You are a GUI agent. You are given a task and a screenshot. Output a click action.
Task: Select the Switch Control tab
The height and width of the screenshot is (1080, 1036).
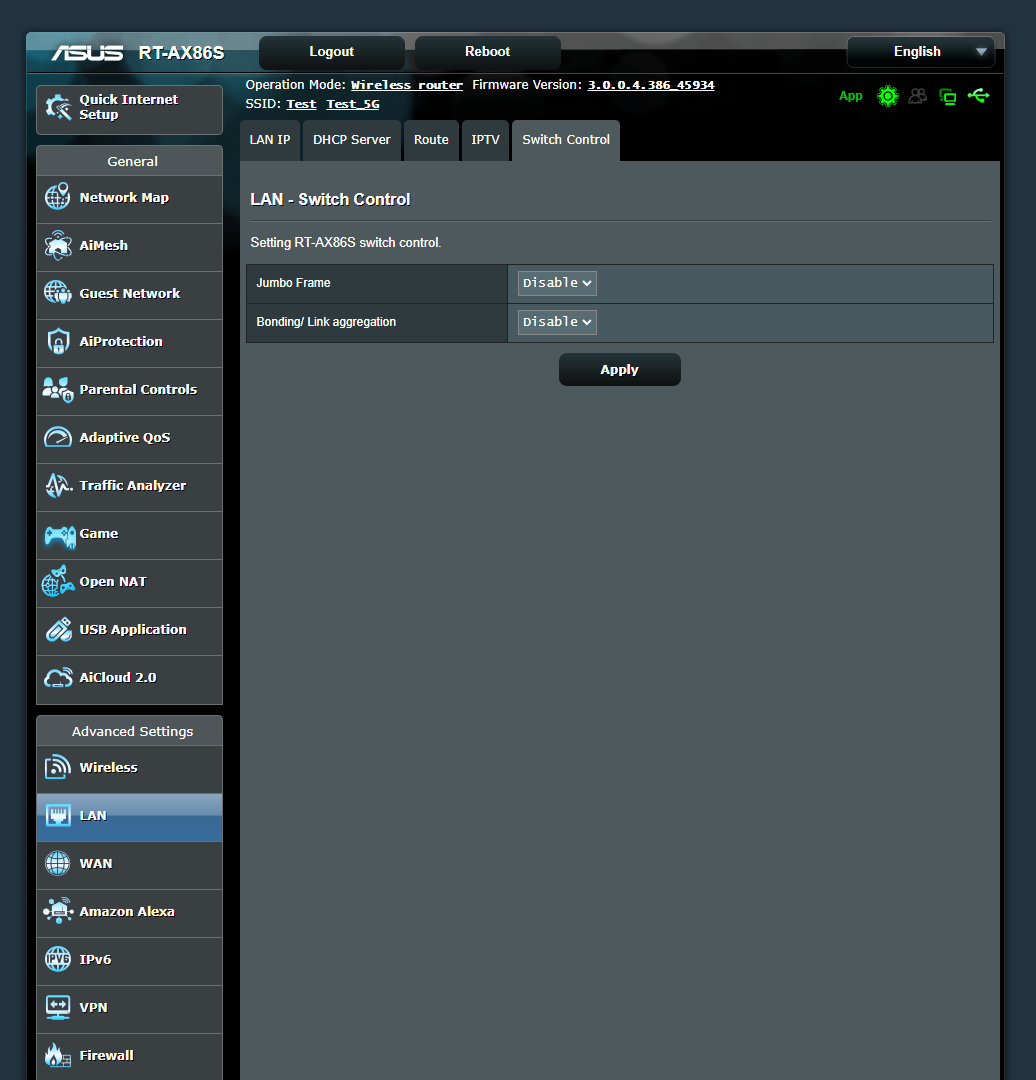click(566, 140)
